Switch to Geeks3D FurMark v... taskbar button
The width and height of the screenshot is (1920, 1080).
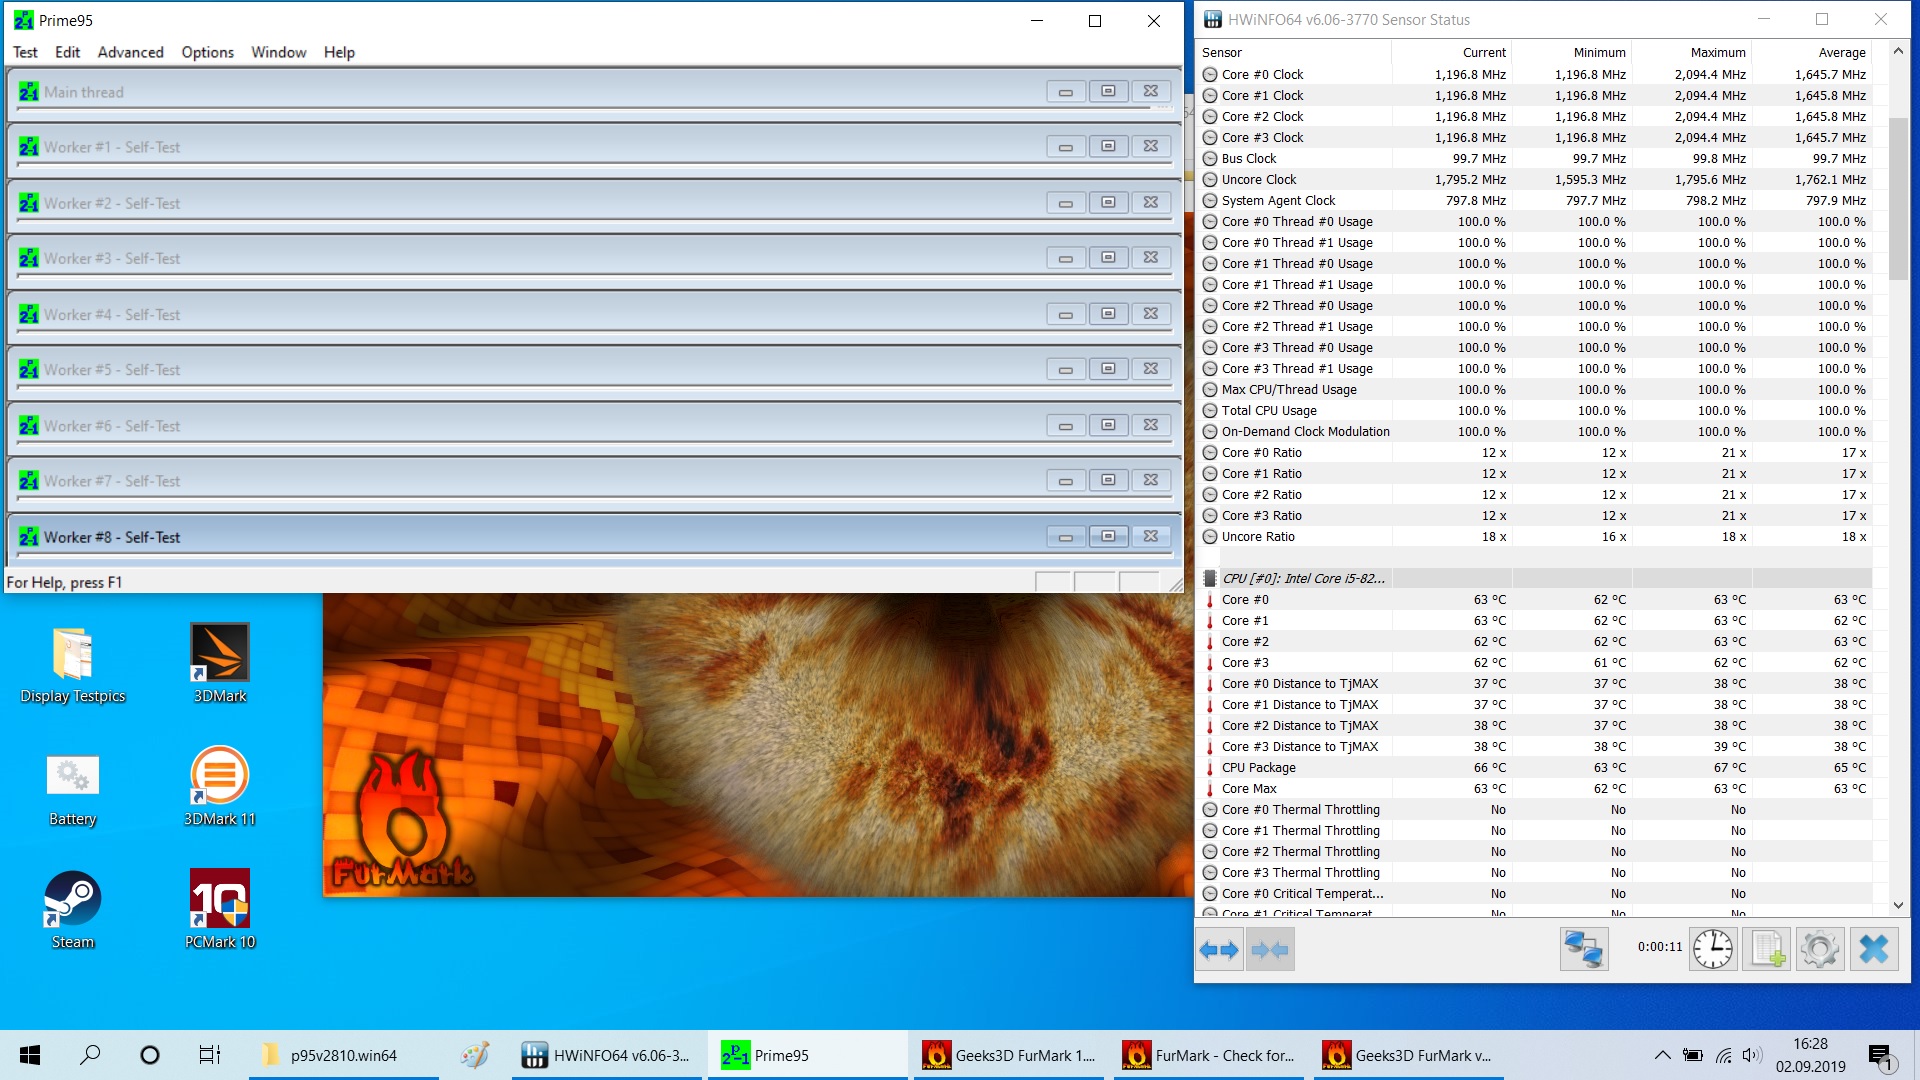click(1408, 1055)
